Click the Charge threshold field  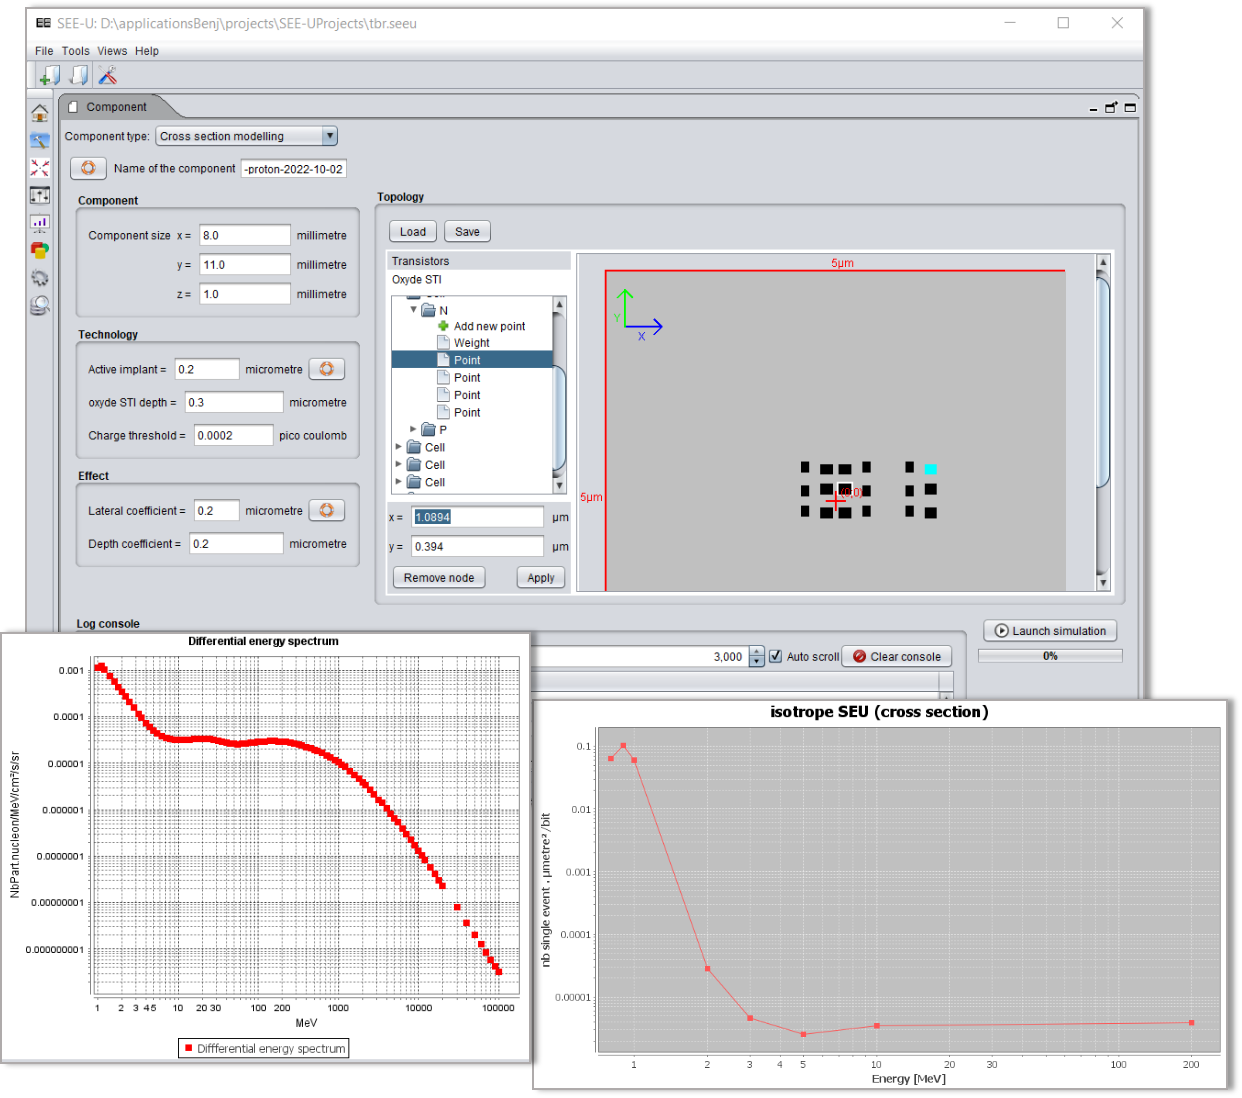pos(233,435)
